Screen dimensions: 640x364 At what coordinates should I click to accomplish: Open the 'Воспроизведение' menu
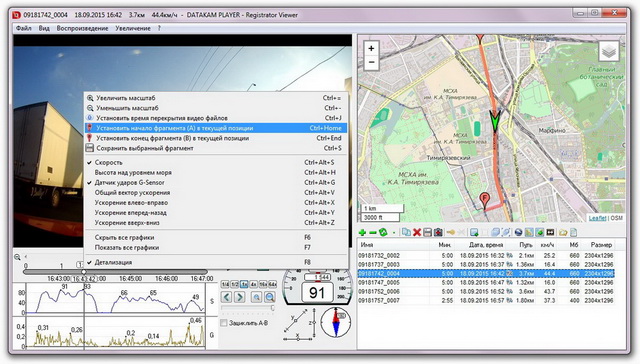tap(82, 28)
